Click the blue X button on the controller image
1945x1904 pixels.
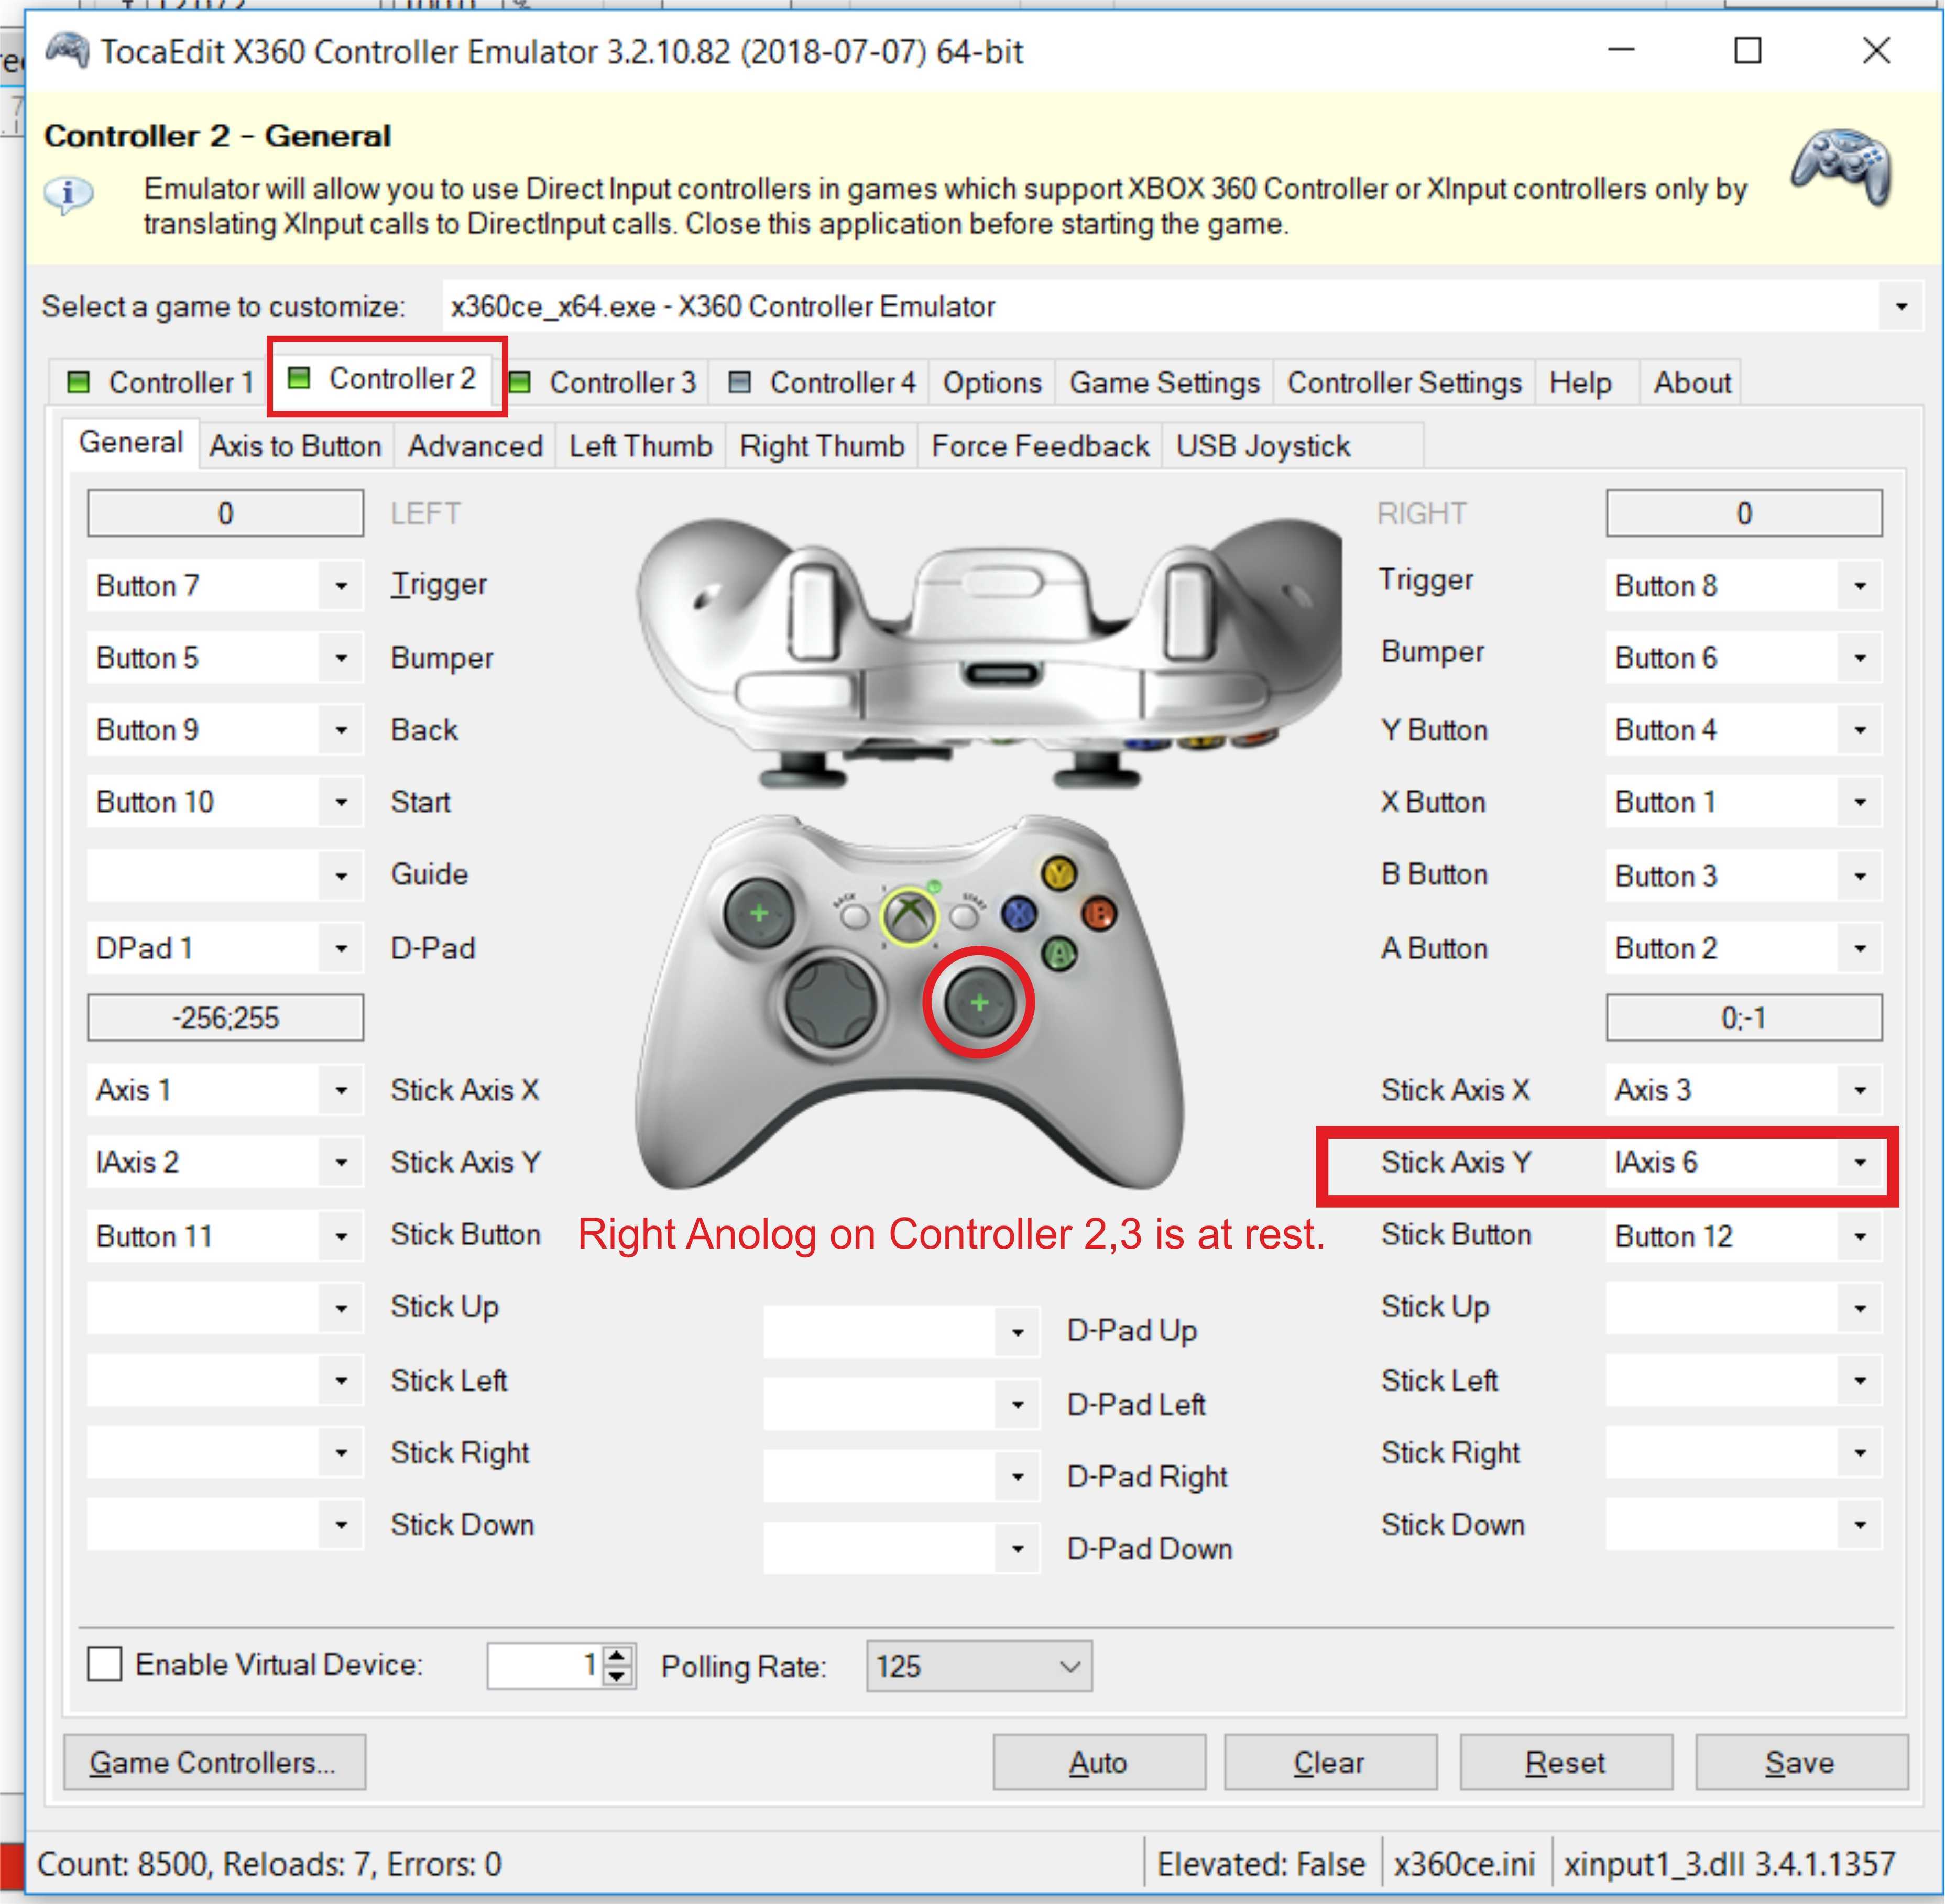click(1018, 913)
